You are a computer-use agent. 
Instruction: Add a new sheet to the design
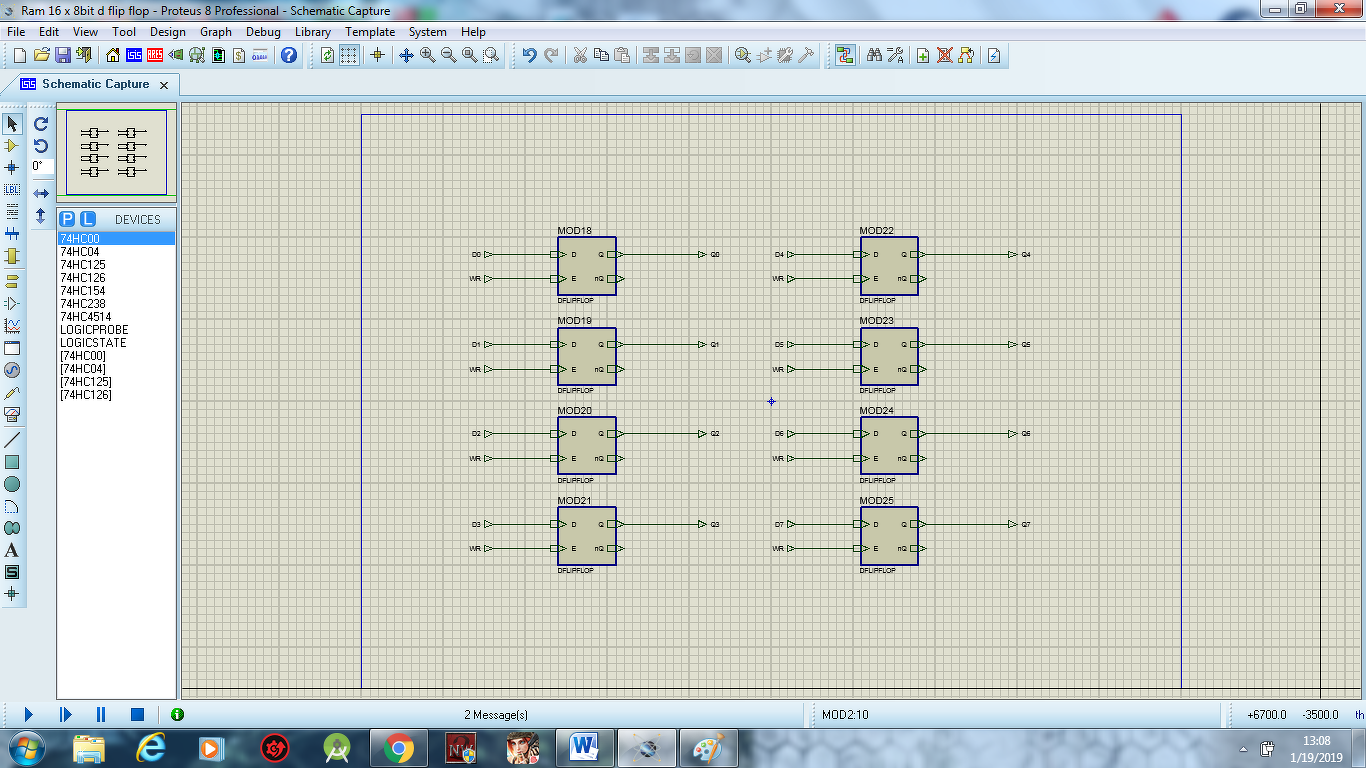[923, 55]
